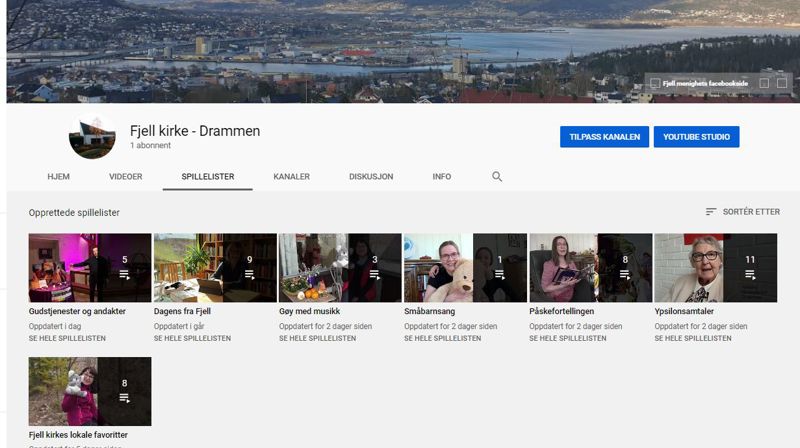Click playlist icon on Ypsilonsamtaler thumbnail
Screen dimensions: 800x448
[750, 275]
